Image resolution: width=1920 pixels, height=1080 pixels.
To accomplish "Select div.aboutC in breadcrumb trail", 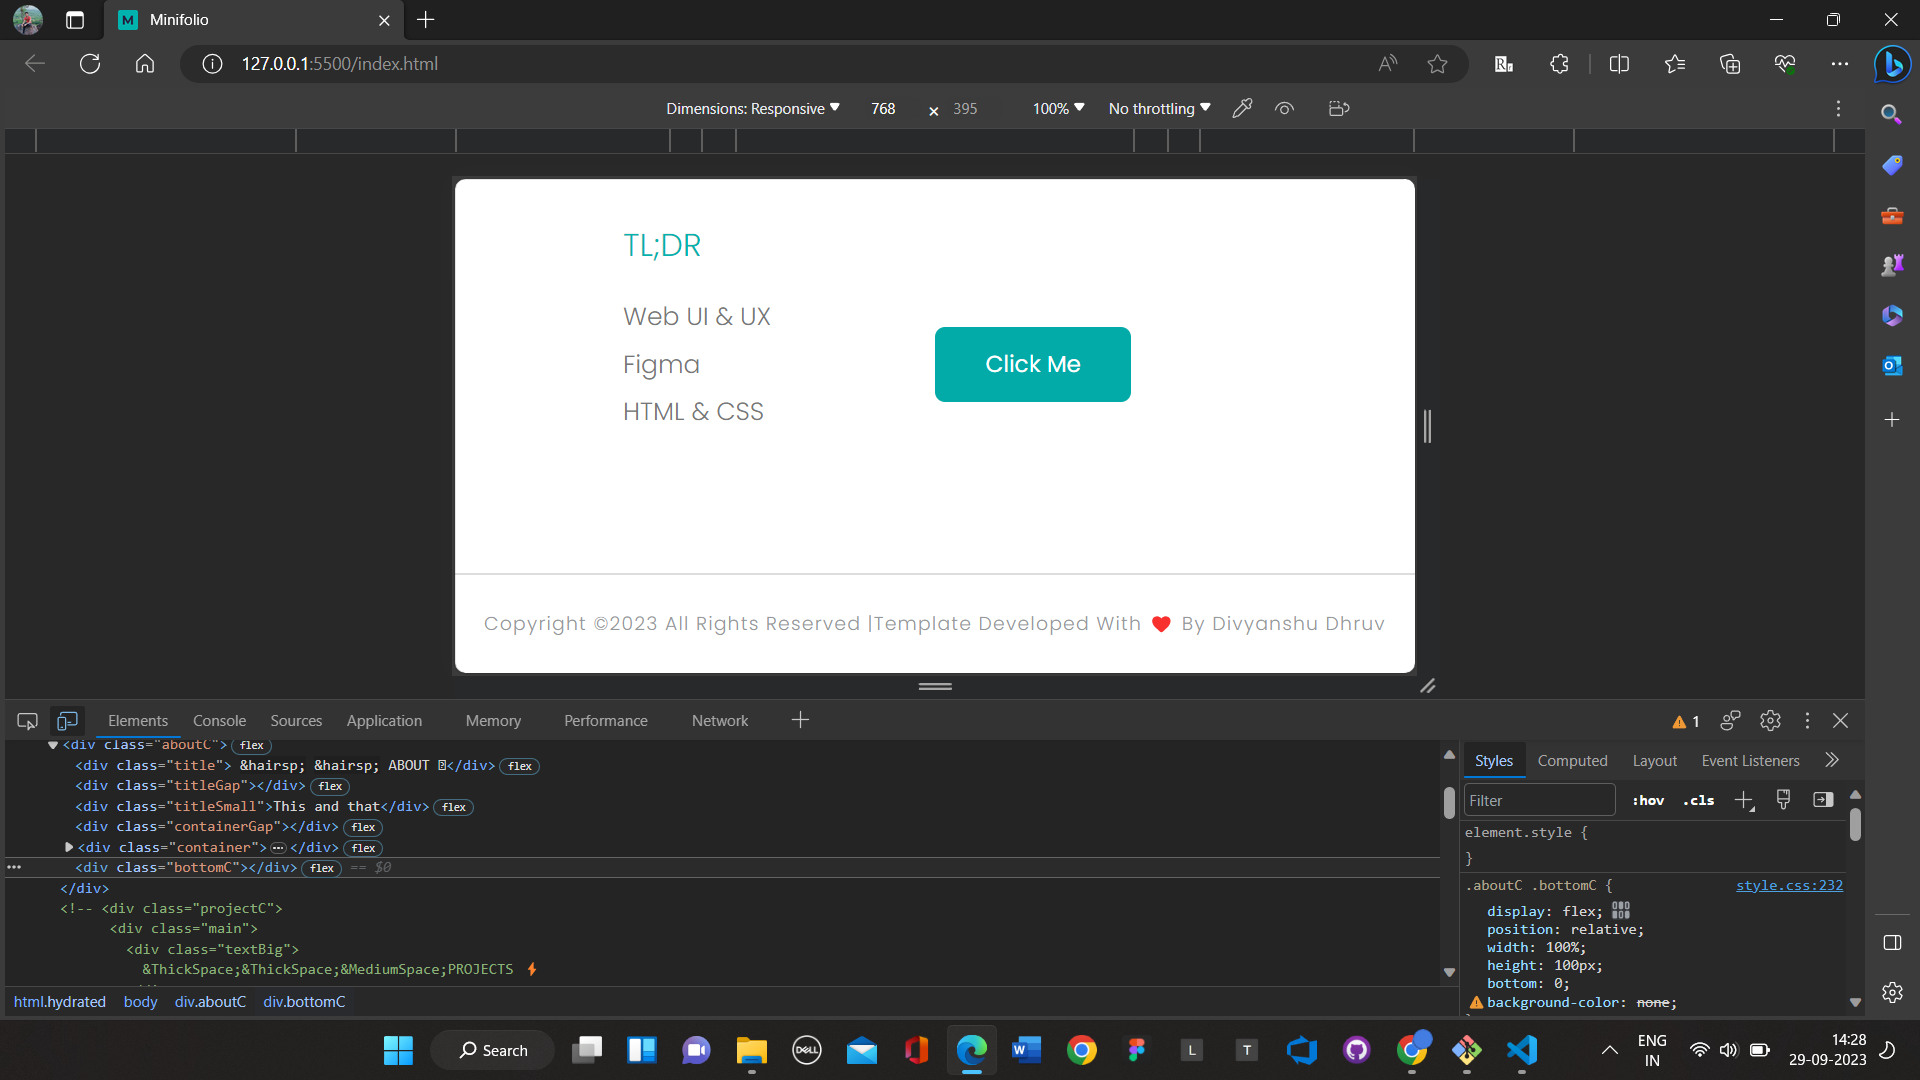I will 210,1002.
